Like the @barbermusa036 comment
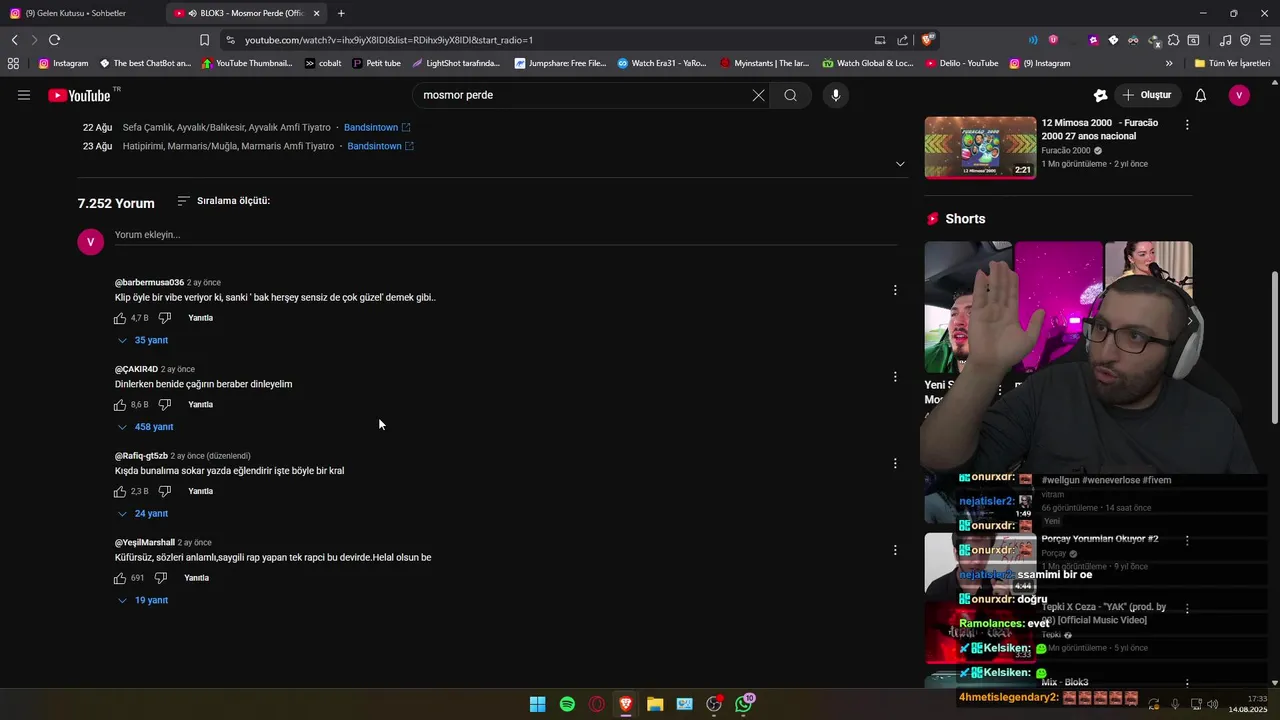 (120, 318)
